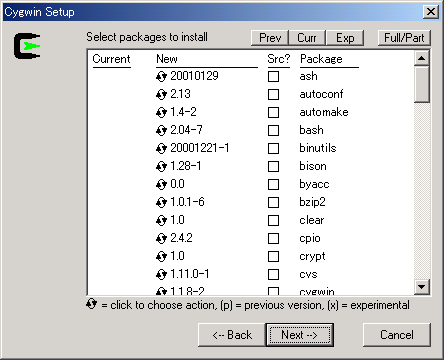
Task: Click the action cycle icon for bzip2 1.0.1-6
Action: (161, 202)
